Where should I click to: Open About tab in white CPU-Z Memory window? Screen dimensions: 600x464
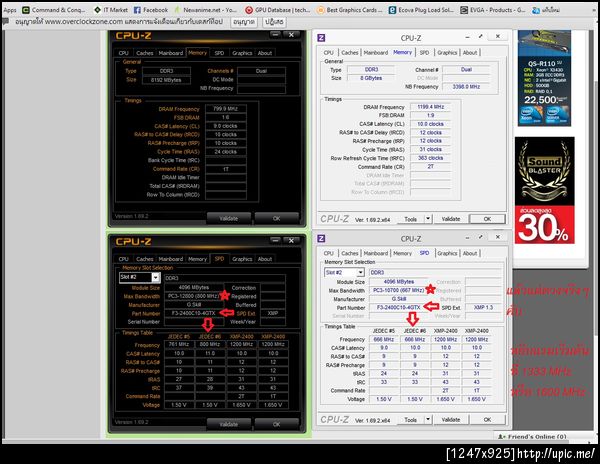(470, 52)
